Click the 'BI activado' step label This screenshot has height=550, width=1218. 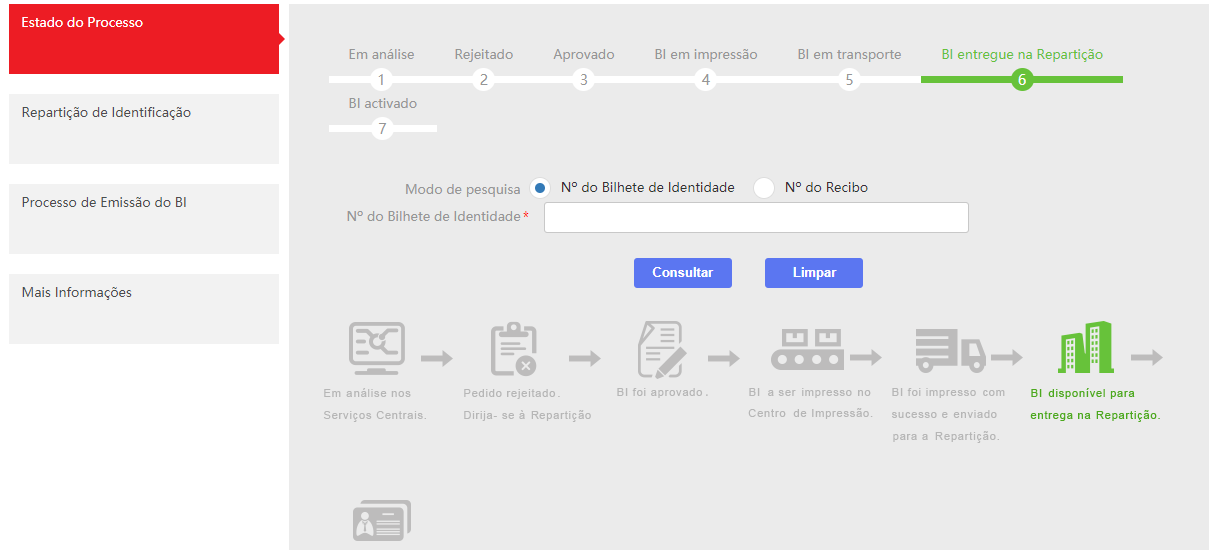tap(383, 104)
